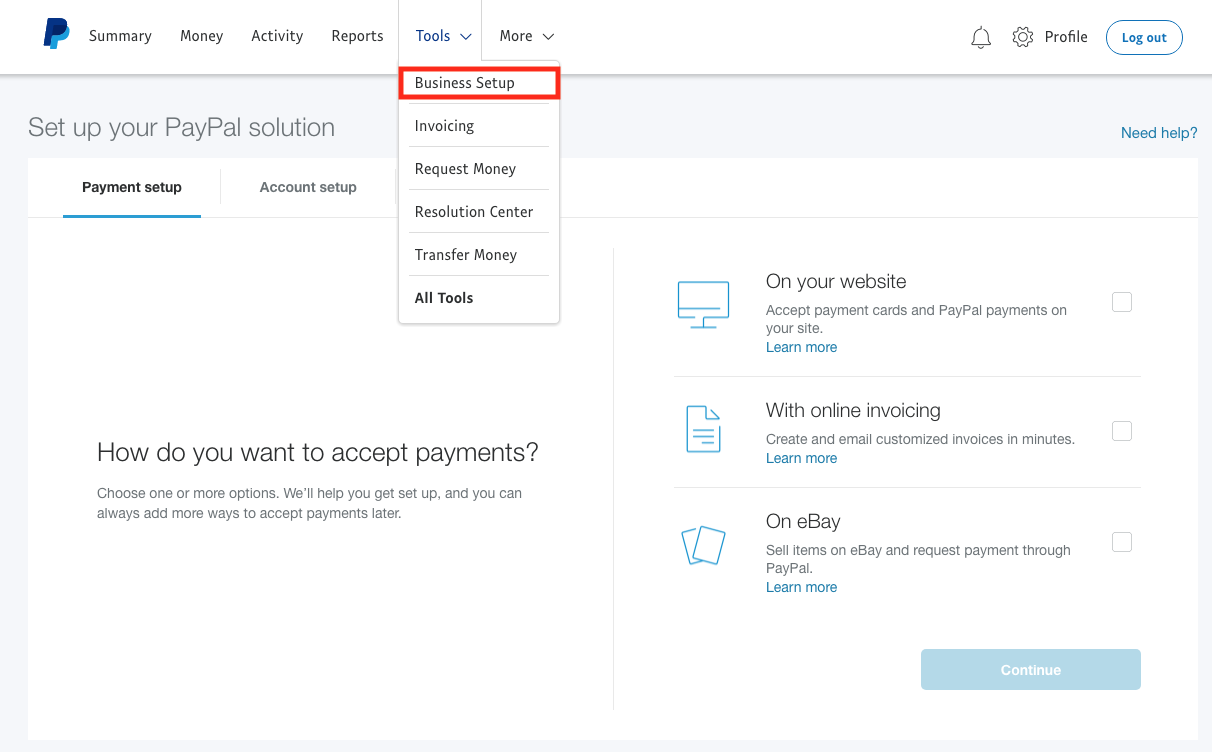Viewport: 1212px width, 752px height.
Task: Select Business Setup in the Tools menu
Action: (479, 83)
